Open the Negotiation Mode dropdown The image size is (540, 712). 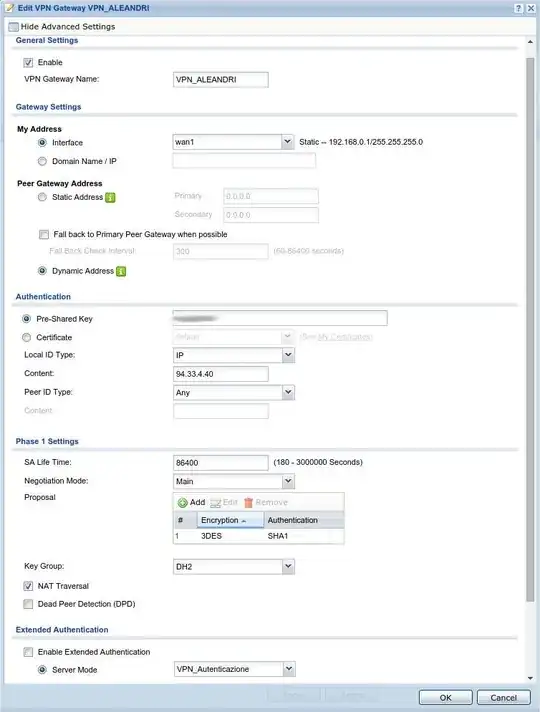(288, 481)
